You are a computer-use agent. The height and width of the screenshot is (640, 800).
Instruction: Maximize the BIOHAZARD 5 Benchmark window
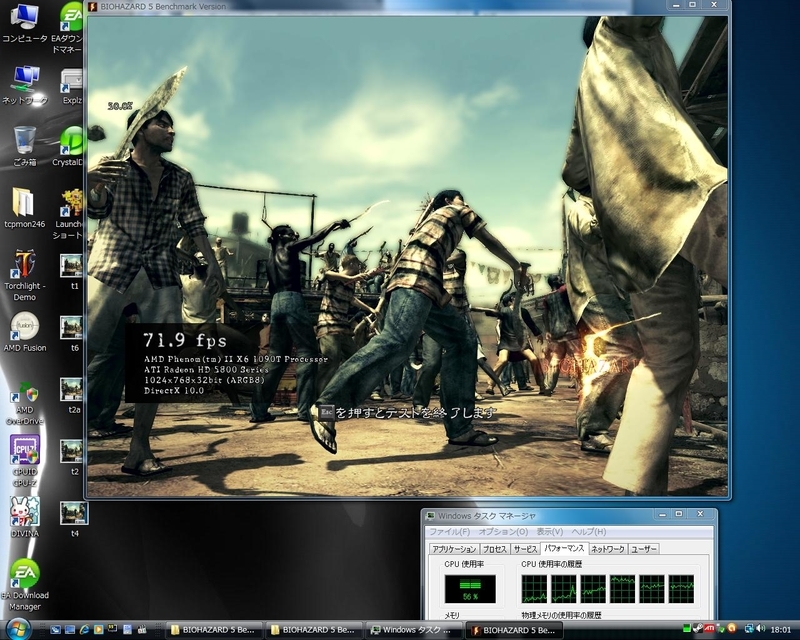(x=692, y=5)
